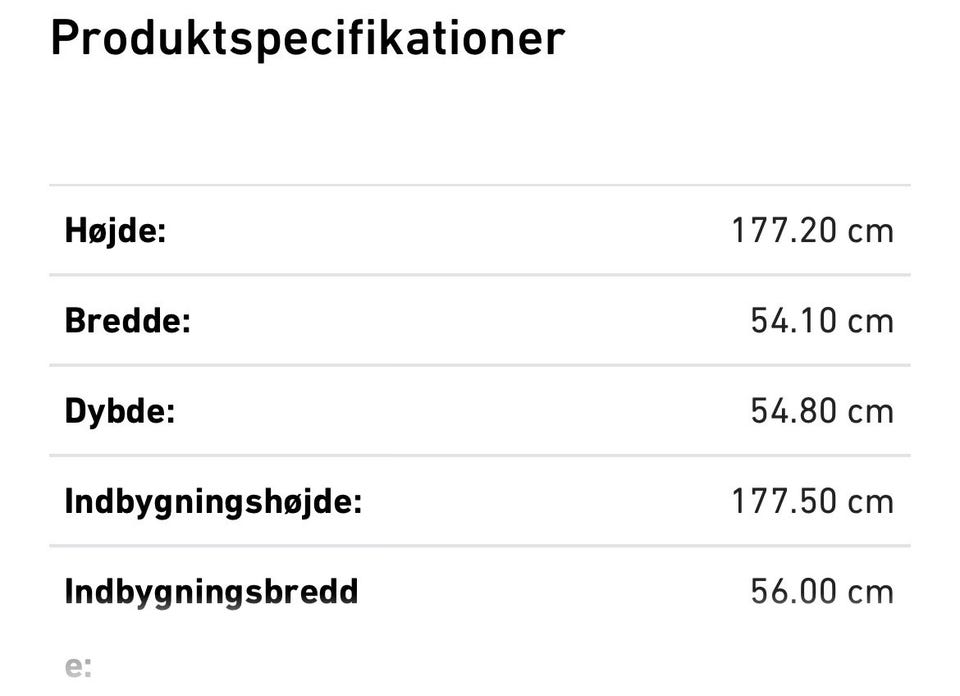Select the Indbygningshøjde label

click(213, 502)
